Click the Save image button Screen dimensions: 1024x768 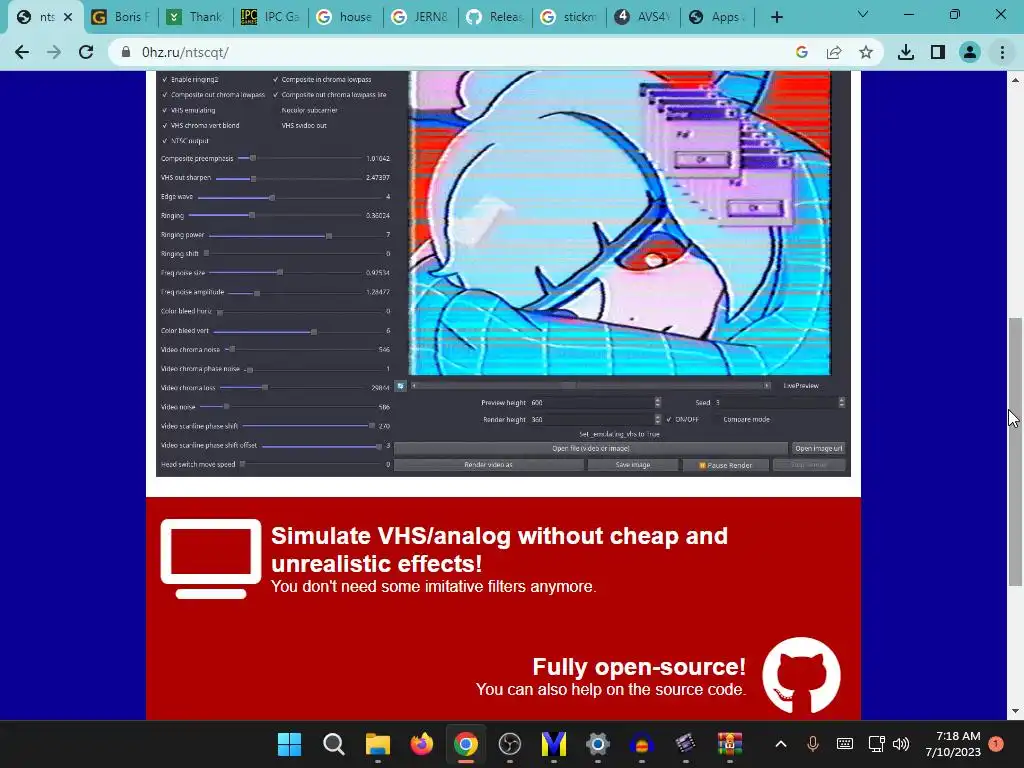coord(633,465)
